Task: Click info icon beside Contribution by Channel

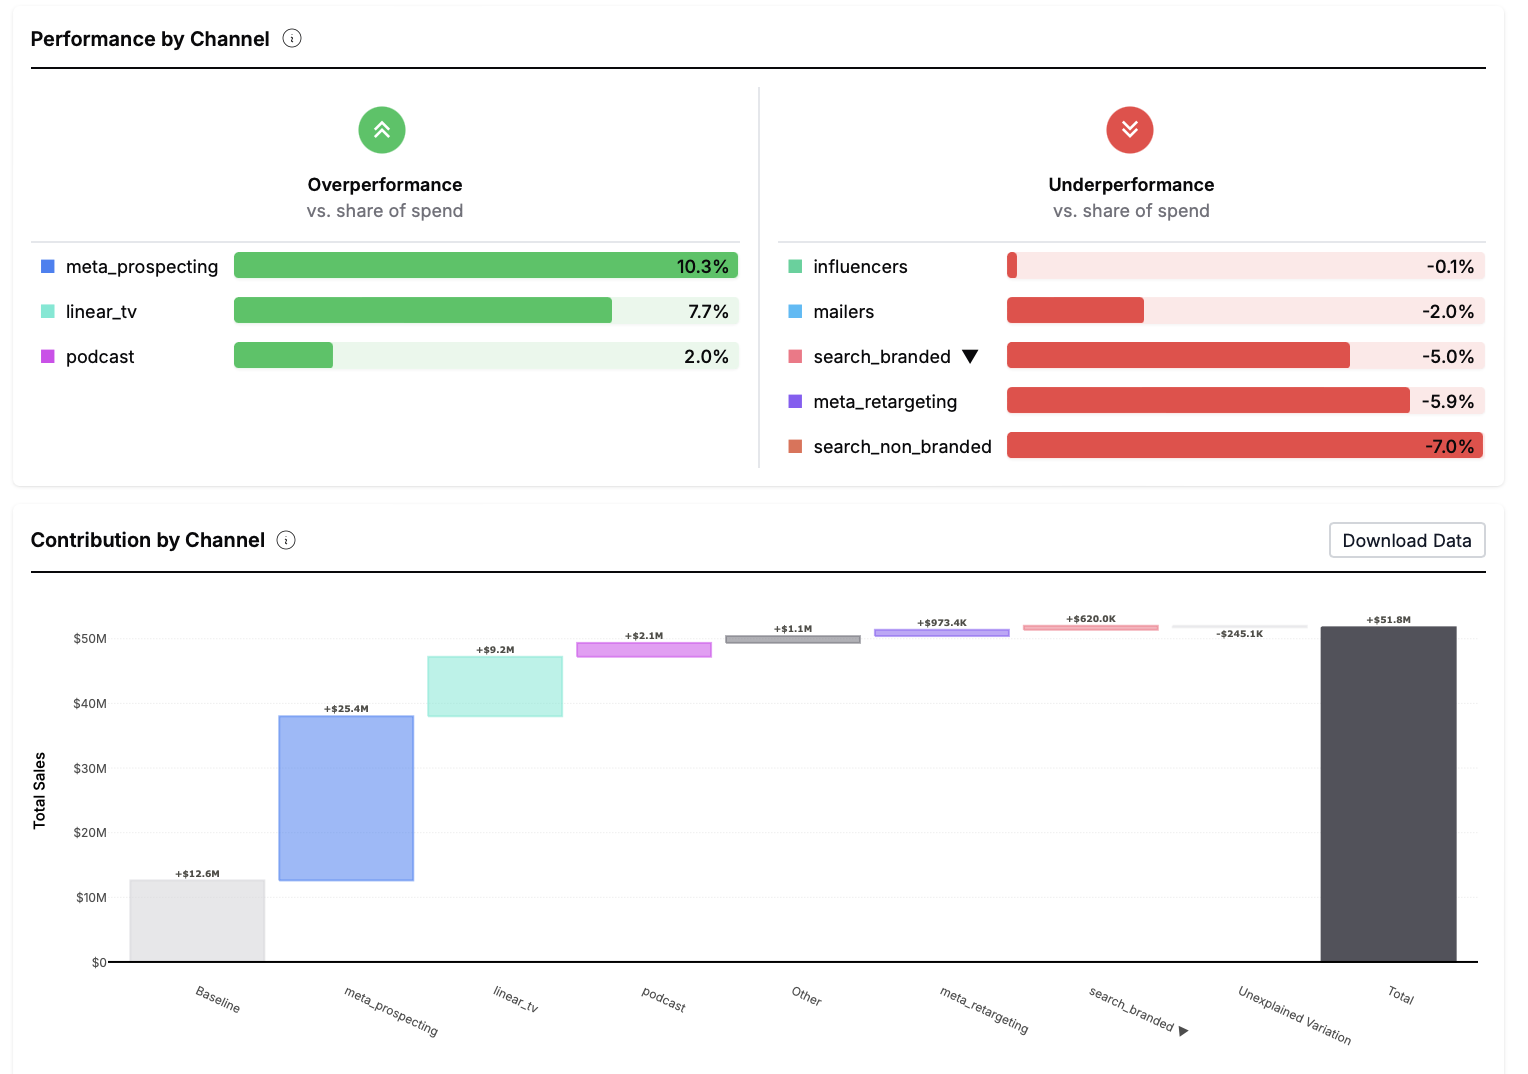Action: (x=286, y=541)
